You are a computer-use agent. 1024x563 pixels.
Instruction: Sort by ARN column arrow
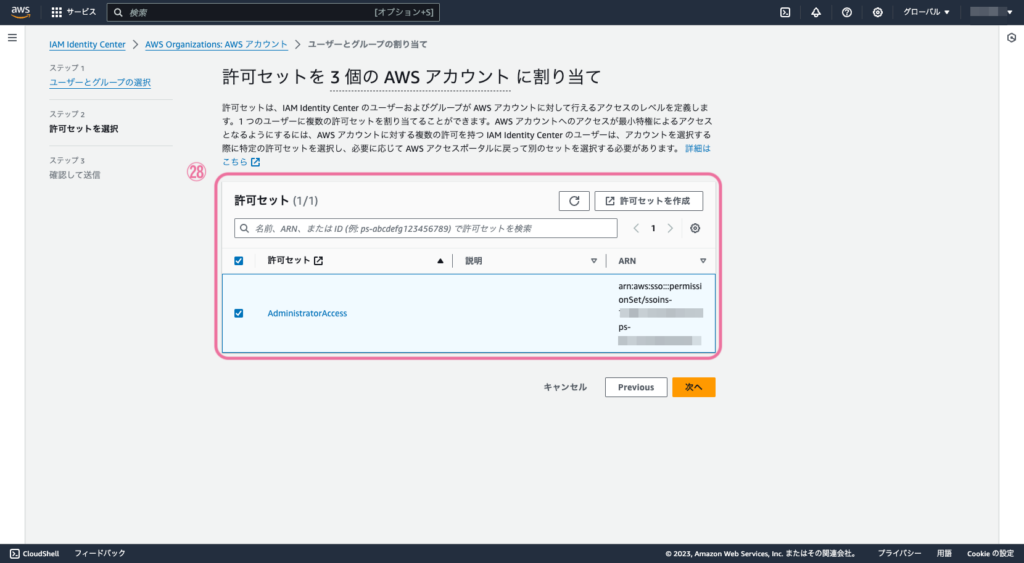[703, 261]
